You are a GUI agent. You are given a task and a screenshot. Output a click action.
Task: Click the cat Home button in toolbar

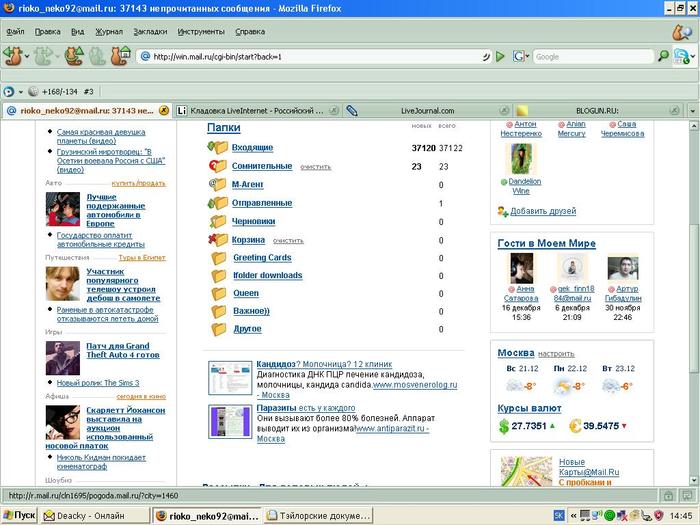tap(121, 56)
